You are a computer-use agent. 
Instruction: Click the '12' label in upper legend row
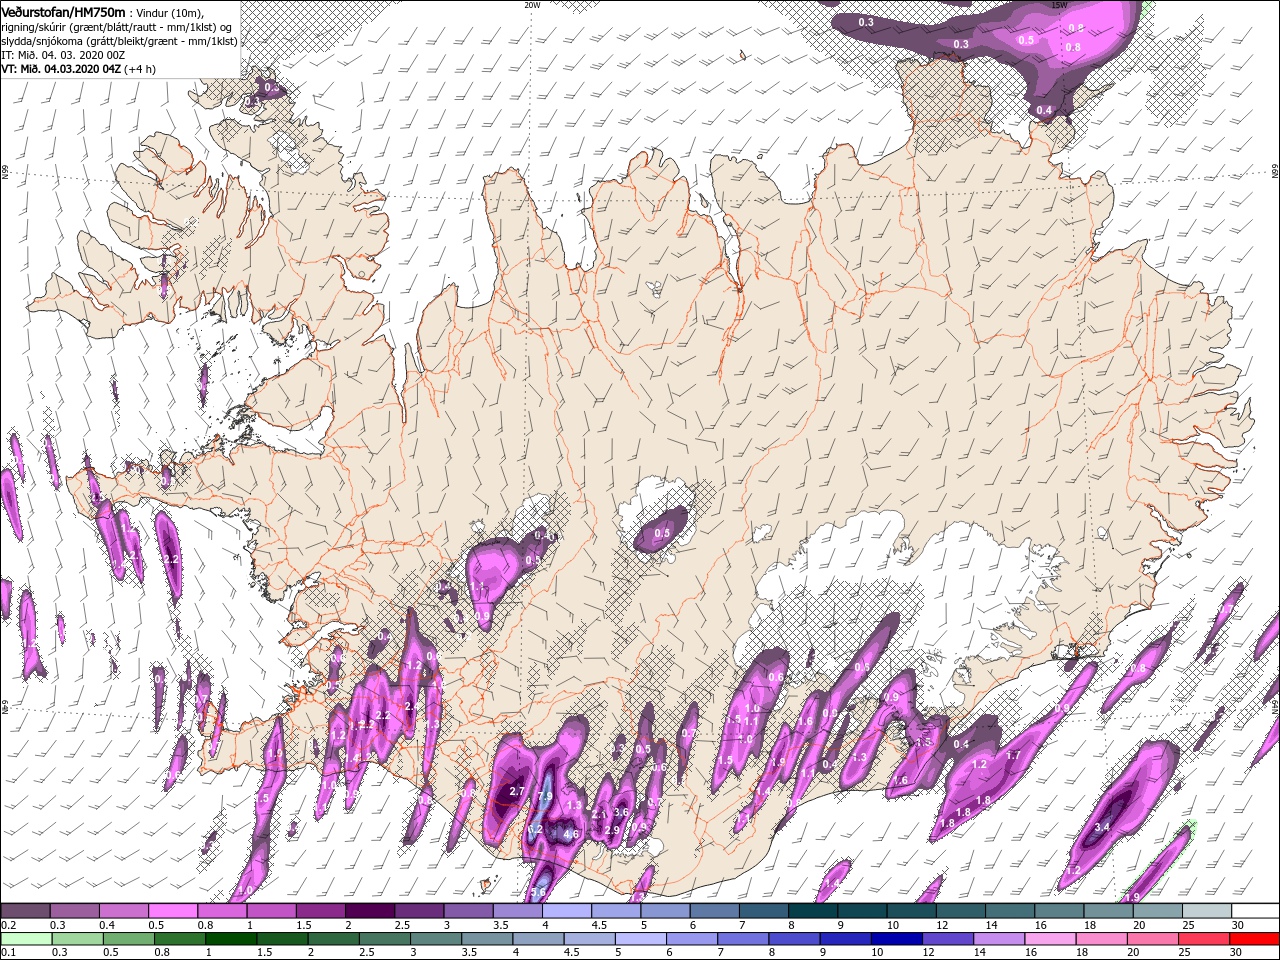coord(942,925)
